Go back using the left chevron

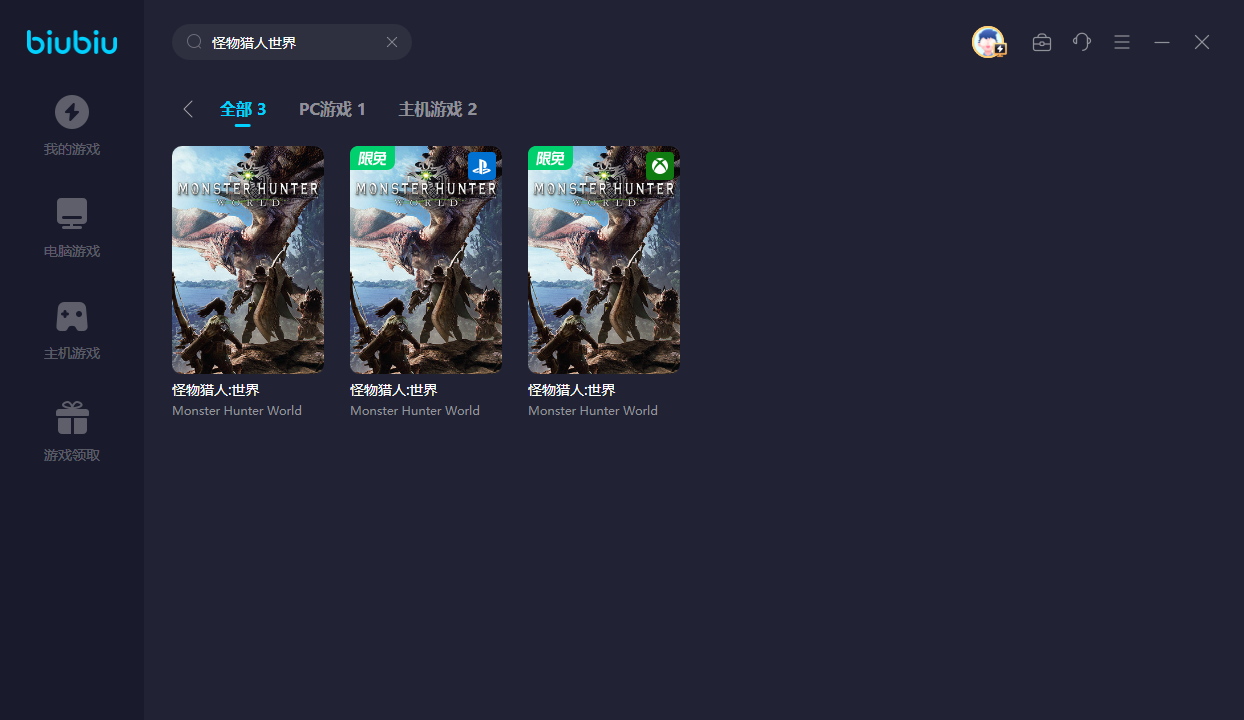coord(188,109)
